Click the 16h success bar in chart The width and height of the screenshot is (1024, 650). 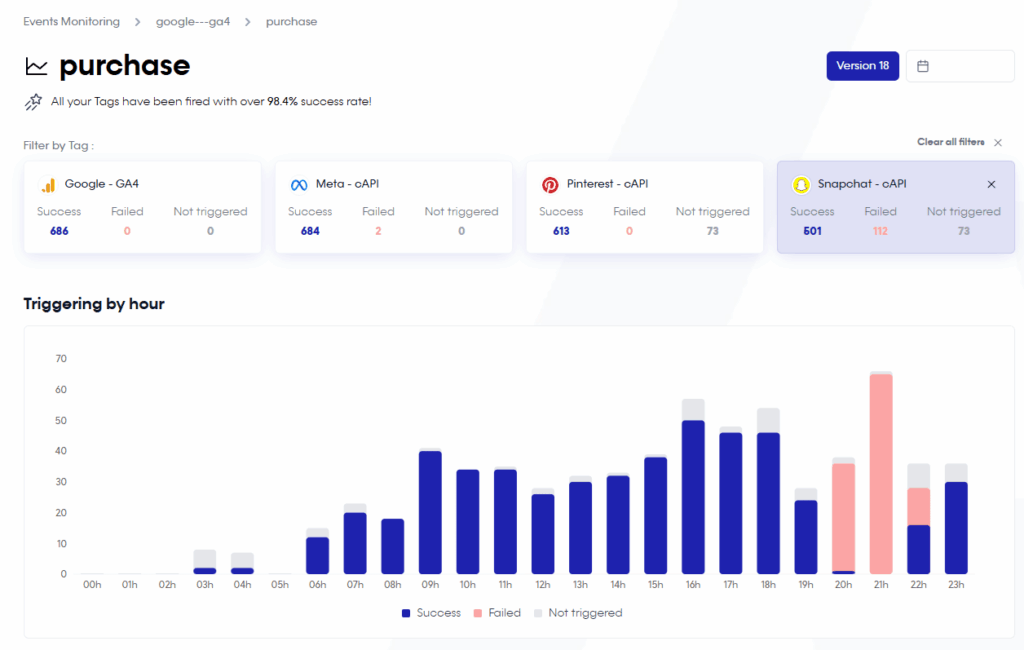[693, 497]
